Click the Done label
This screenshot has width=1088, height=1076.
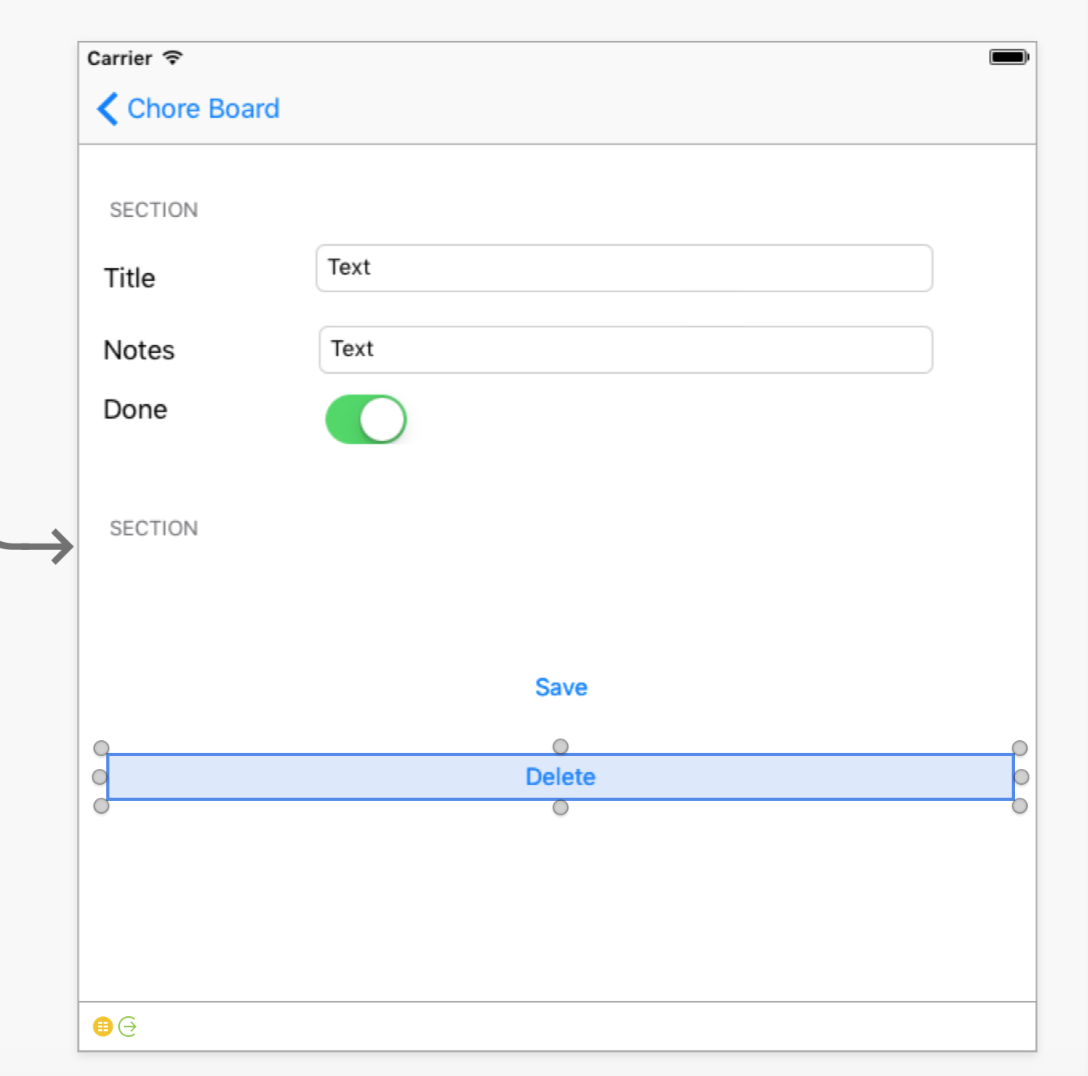pos(135,410)
